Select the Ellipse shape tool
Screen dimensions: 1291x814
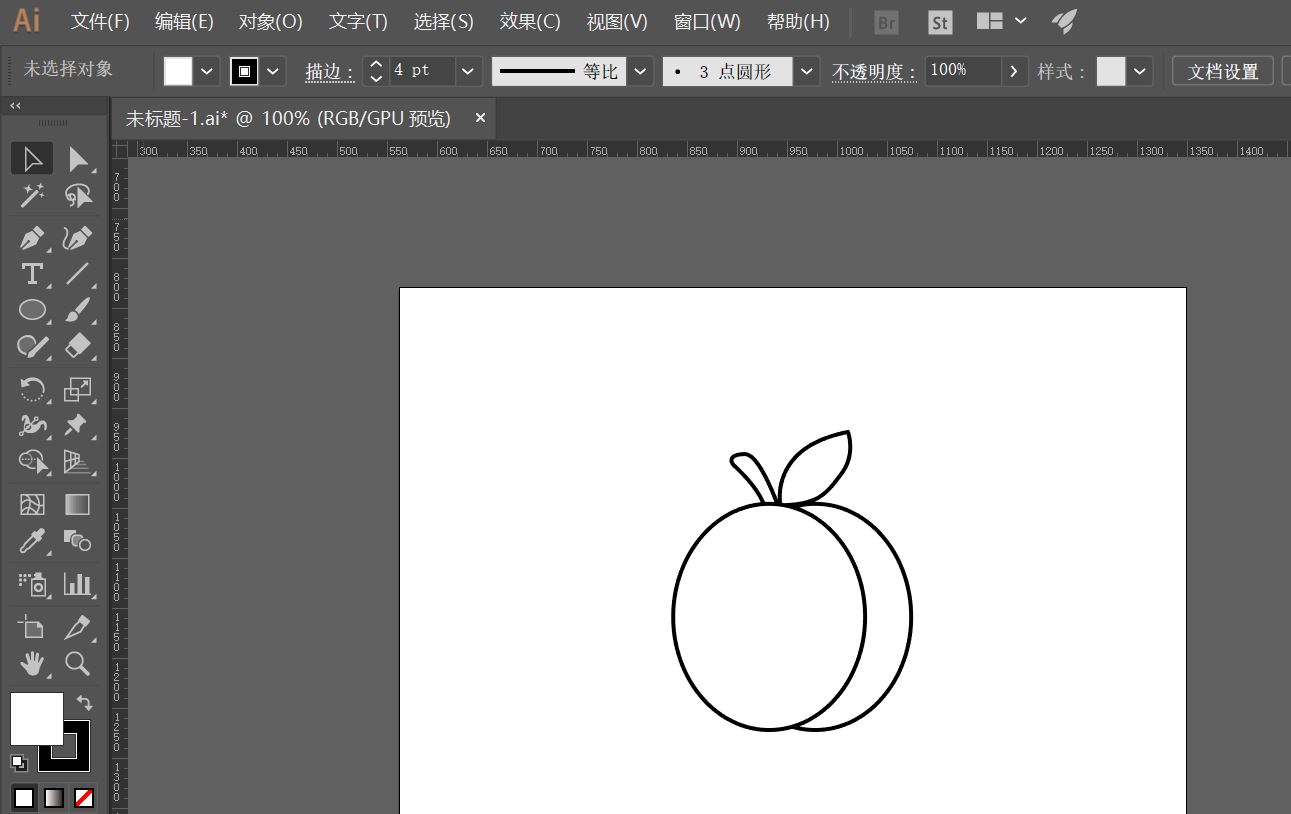(x=31, y=310)
